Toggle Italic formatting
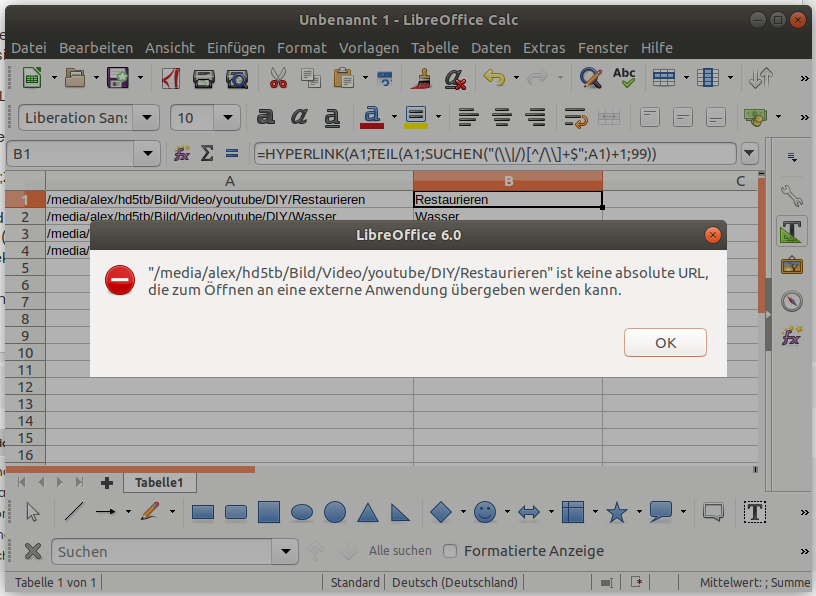The height and width of the screenshot is (596, 816). pyautogui.click(x=299, y=117)
